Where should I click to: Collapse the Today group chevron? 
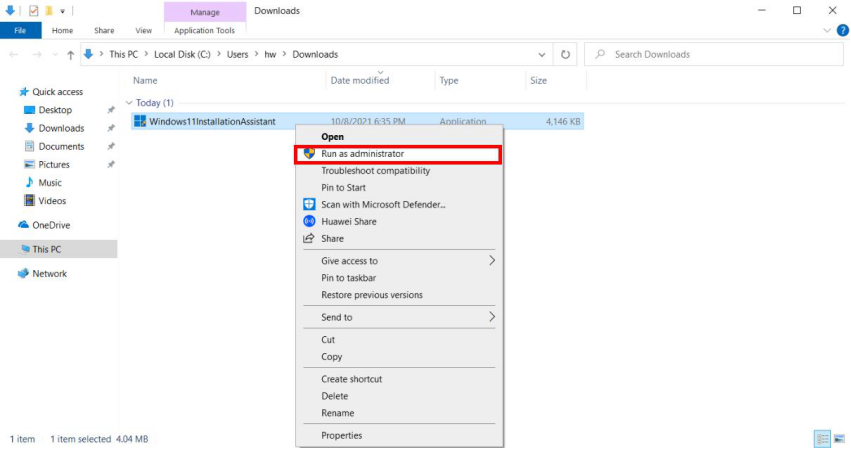pyautogui.click(x=129, y=103)
